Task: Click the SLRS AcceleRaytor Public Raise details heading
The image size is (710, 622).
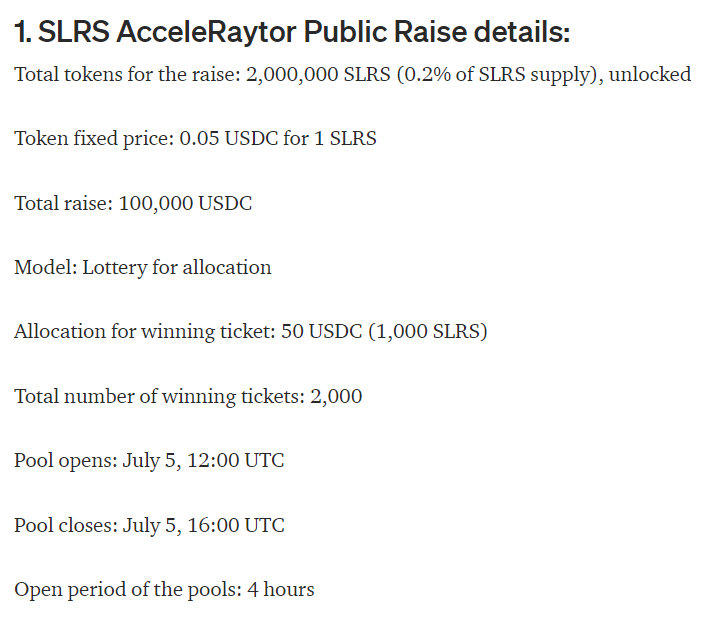Action: [292, 32]
